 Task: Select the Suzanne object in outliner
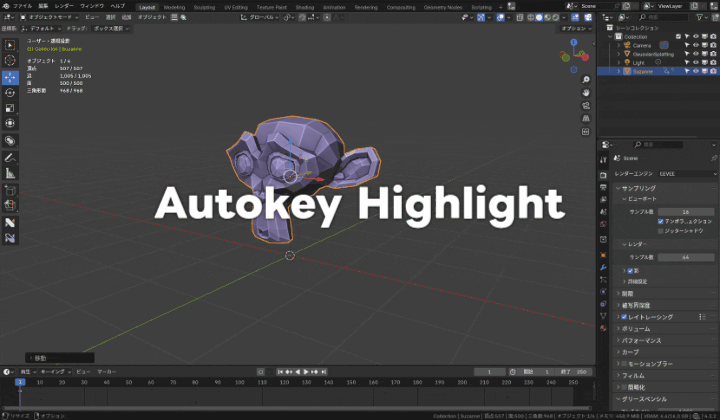click(642, 71)
